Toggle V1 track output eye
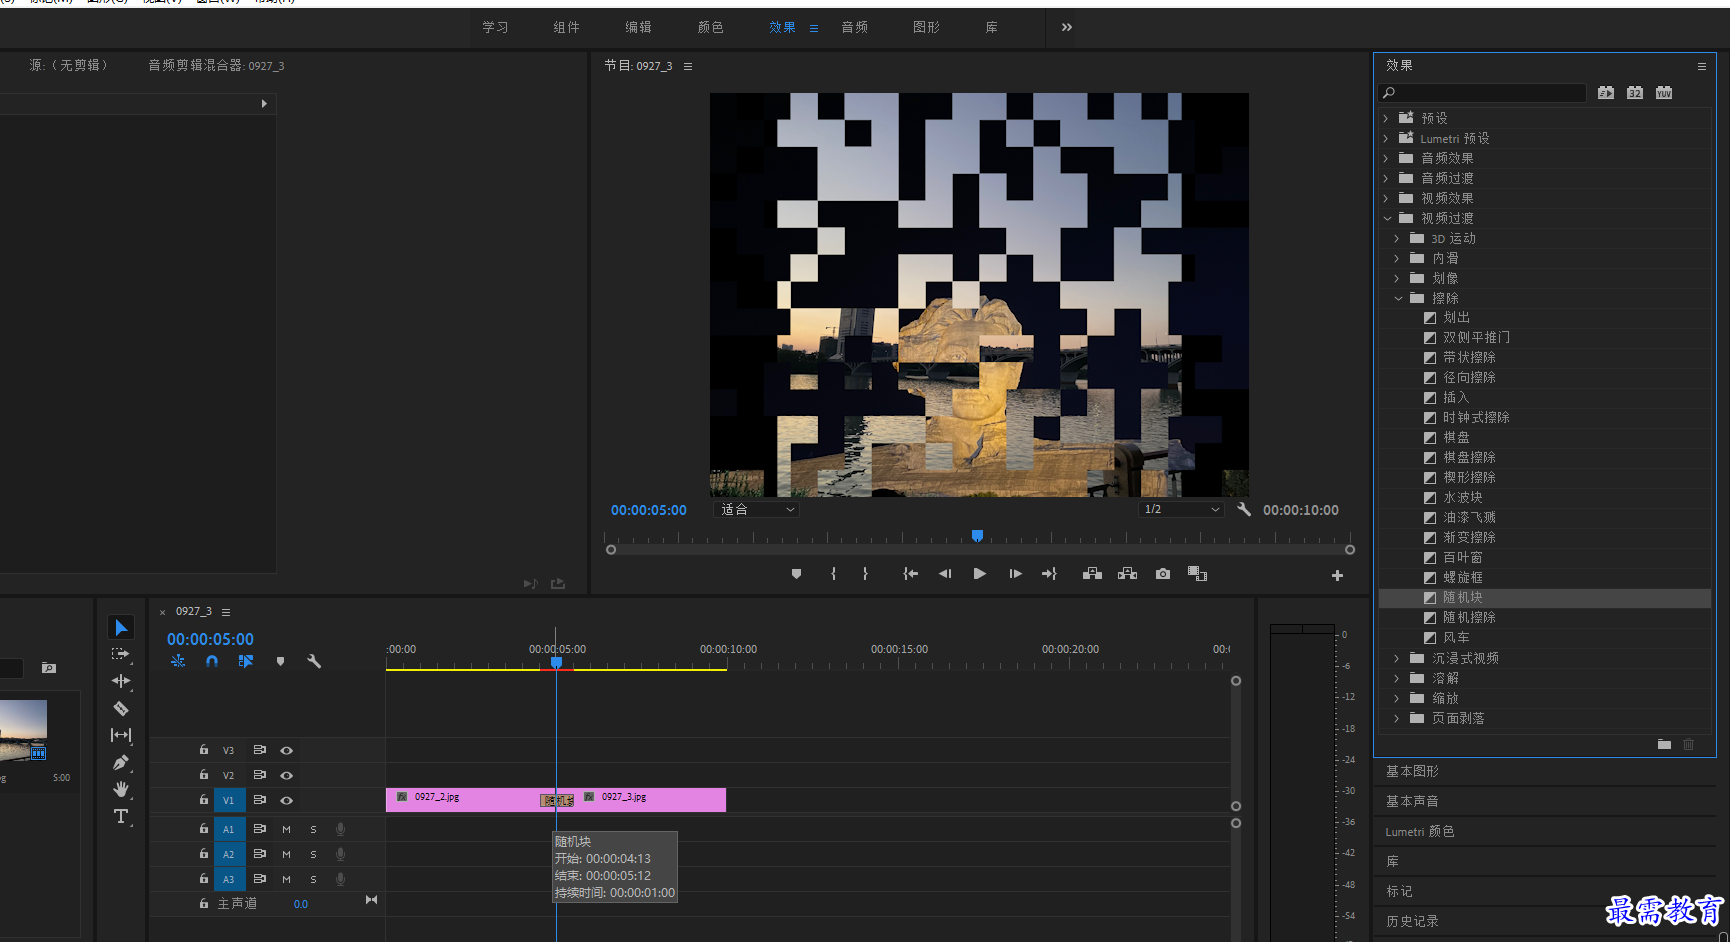The height and width of the screenshot is (942, 1730). coord(286,800)
